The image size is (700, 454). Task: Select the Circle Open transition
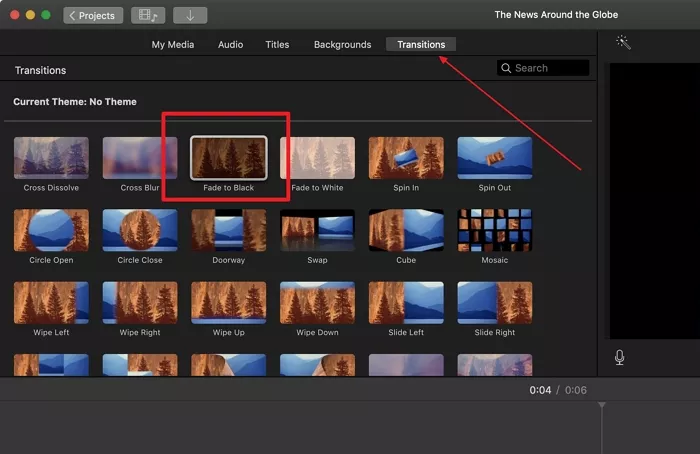click(51, 230)
